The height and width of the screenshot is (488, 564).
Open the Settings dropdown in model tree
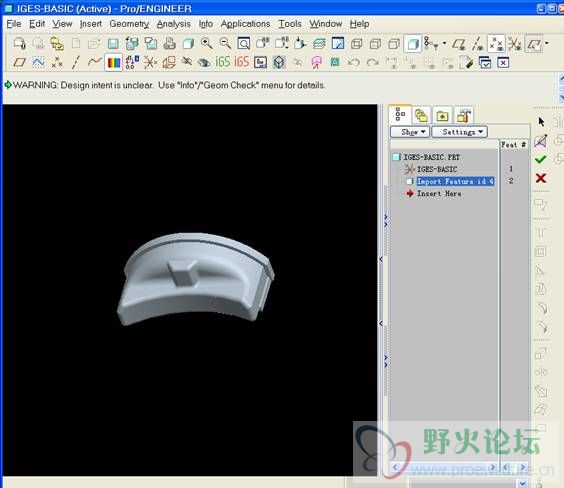[459, 132]
